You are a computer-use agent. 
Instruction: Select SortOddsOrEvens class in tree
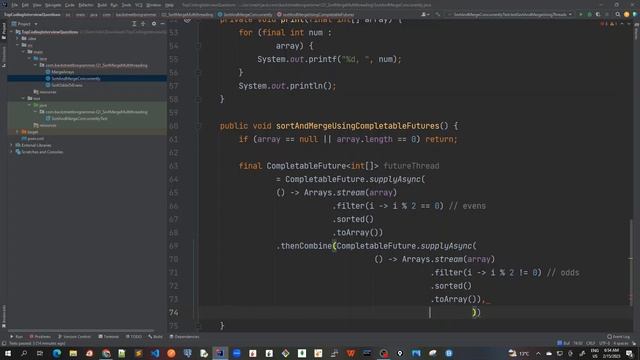[x=64, y=85]
